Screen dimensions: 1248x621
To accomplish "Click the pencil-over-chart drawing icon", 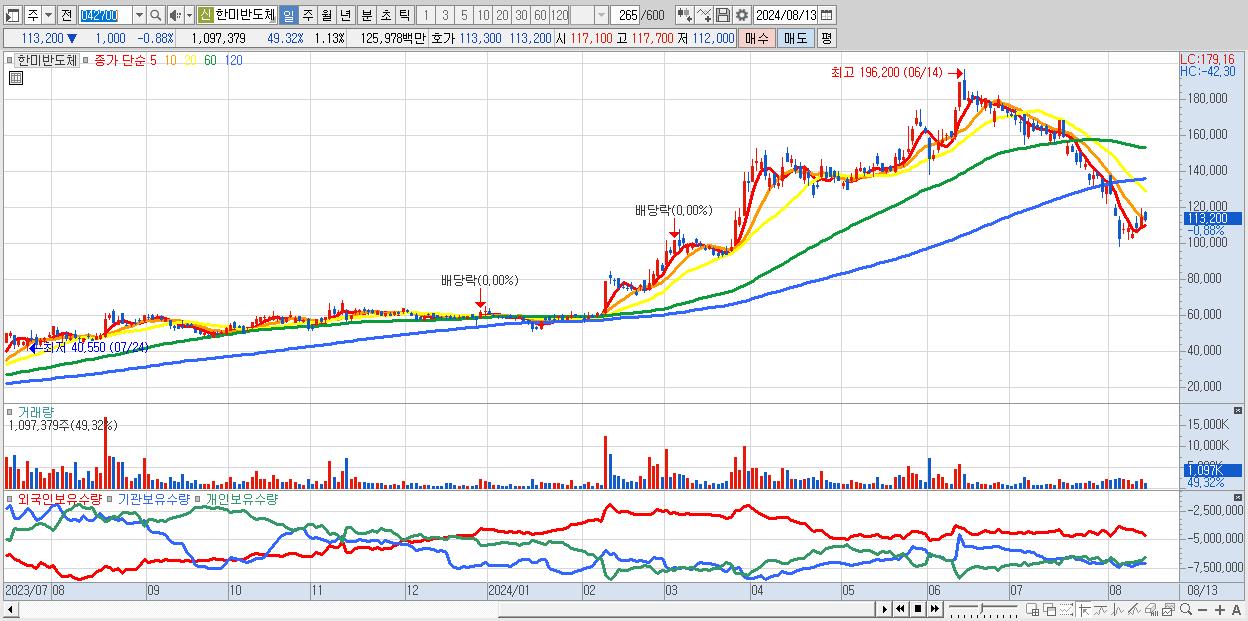I will point(1134,609).
